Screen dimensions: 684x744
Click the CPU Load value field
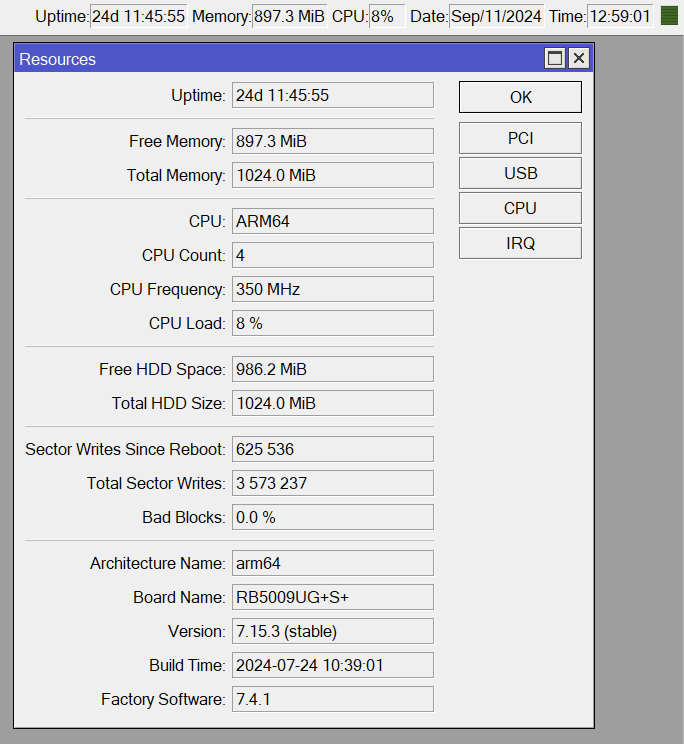coord(333,323)
